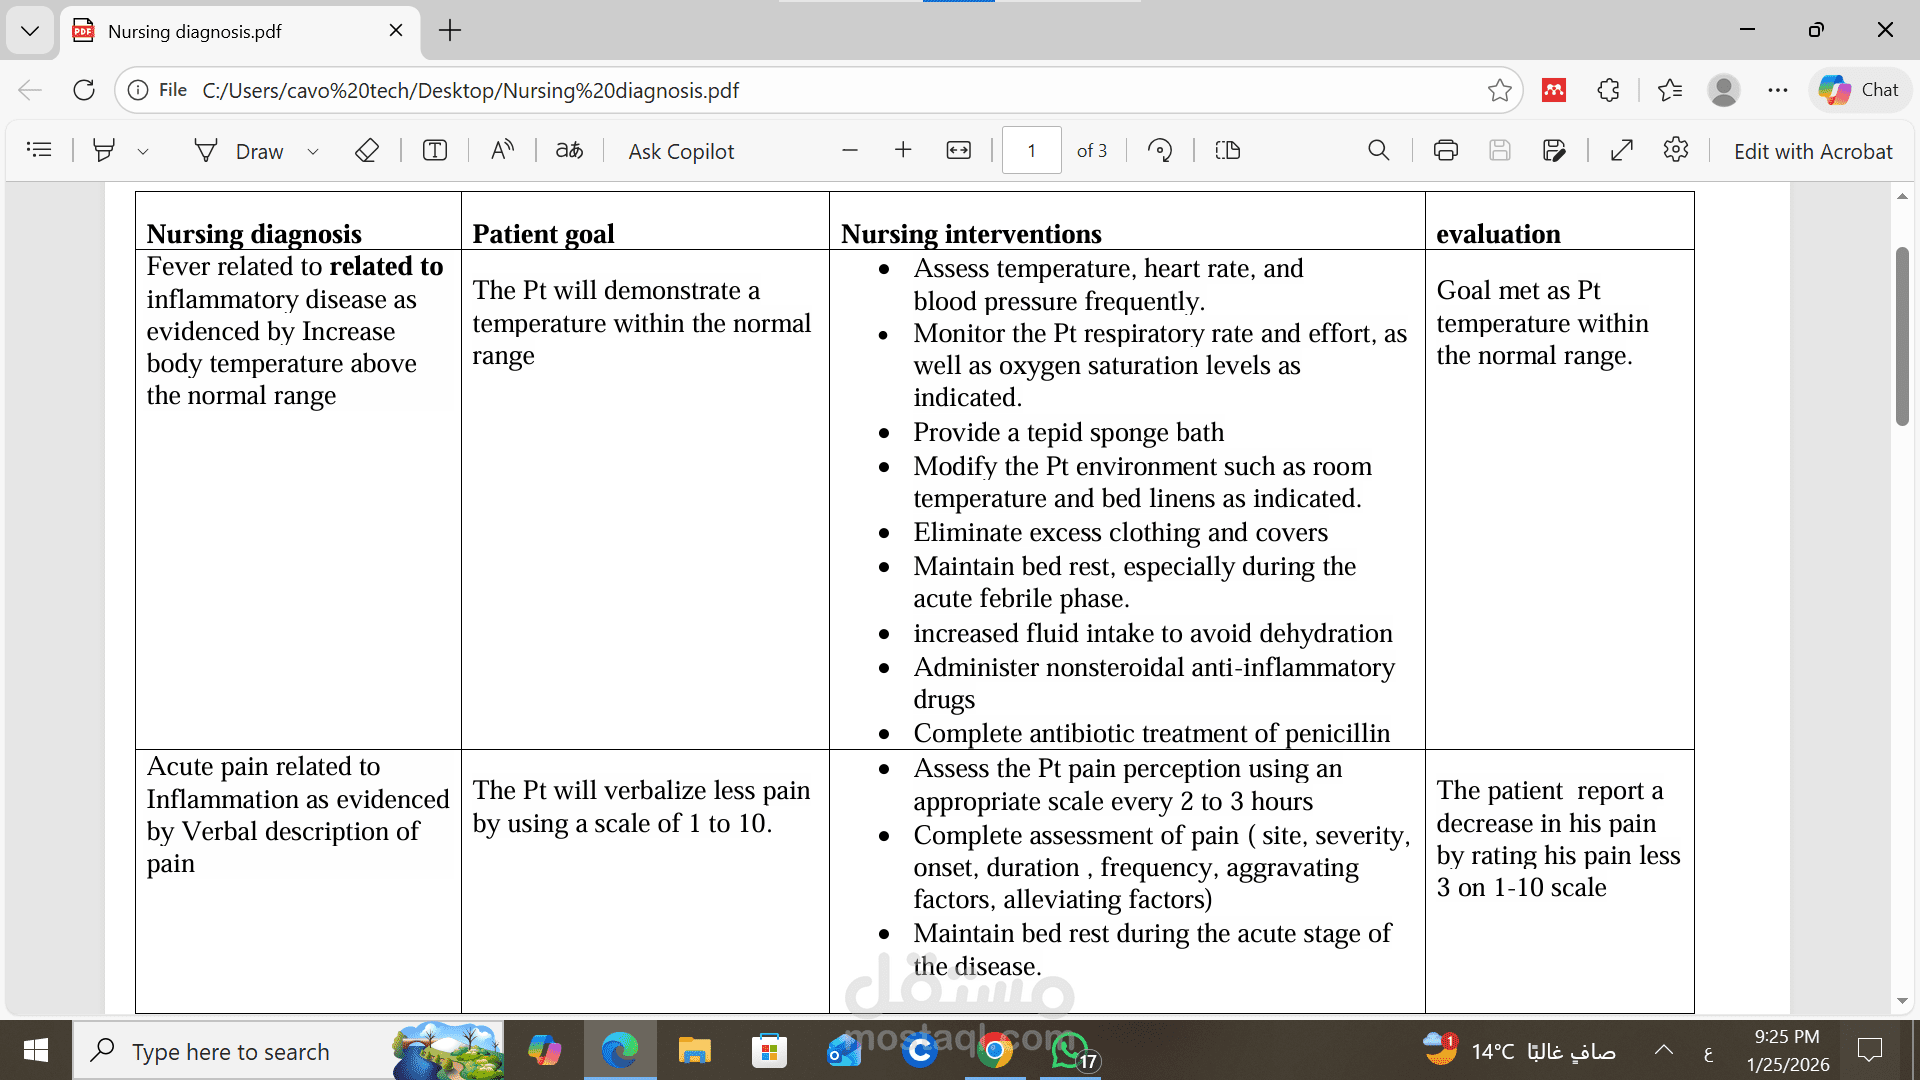The height and width of the screenshot is (1080, 1920).
Task: Click the page number field
Action: (1032, 150)
